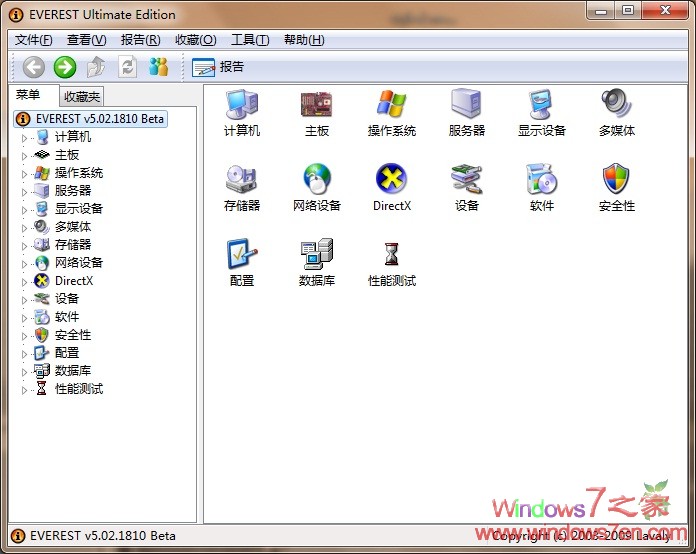Image resolution: width=696 pixels, height=554 pixels.
Task: Open the 计算机 icon in main panel
Action: coord(241,105)
